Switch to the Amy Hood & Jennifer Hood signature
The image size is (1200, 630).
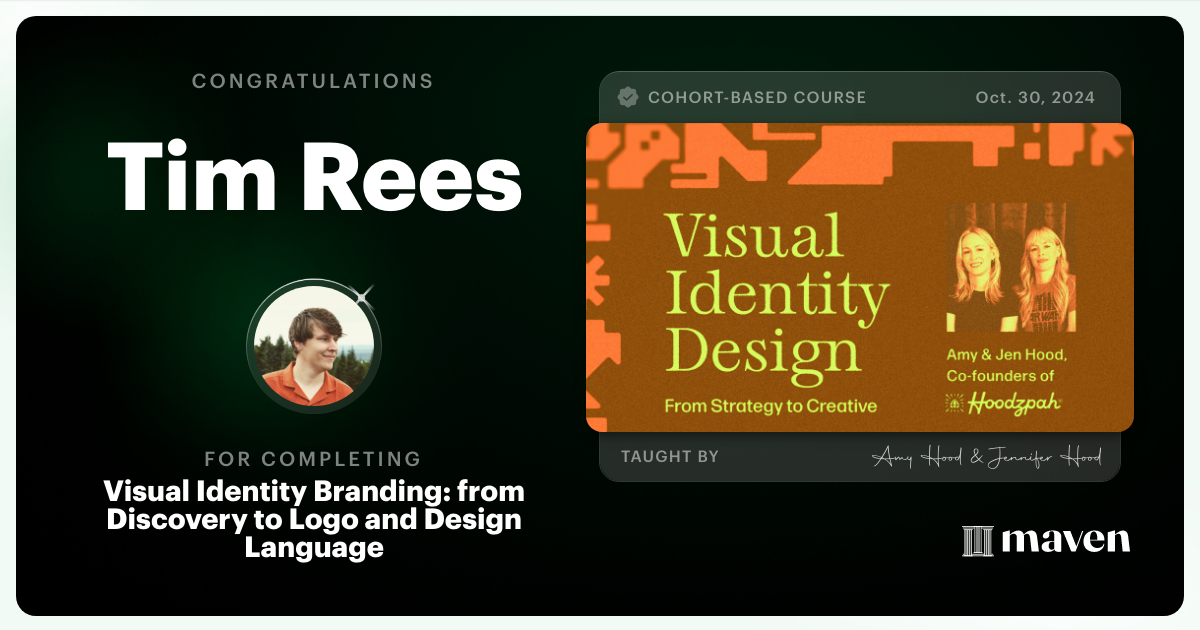(x=990, y=456)
